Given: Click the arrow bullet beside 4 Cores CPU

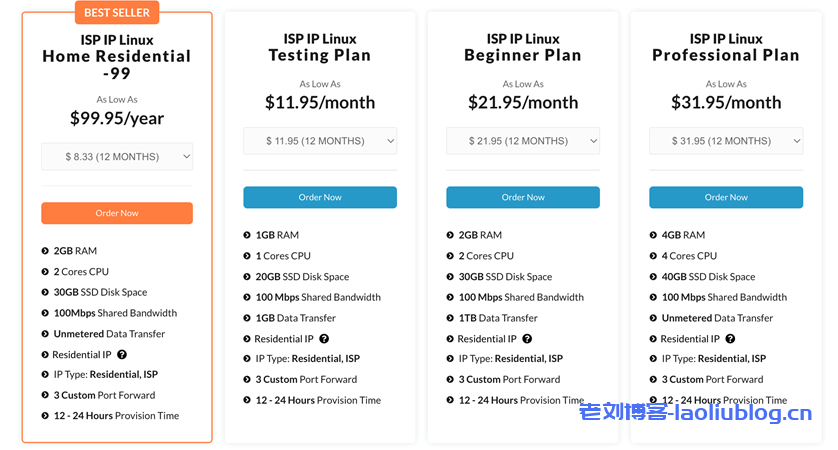Looking at the screenshot, I should 653,256.
